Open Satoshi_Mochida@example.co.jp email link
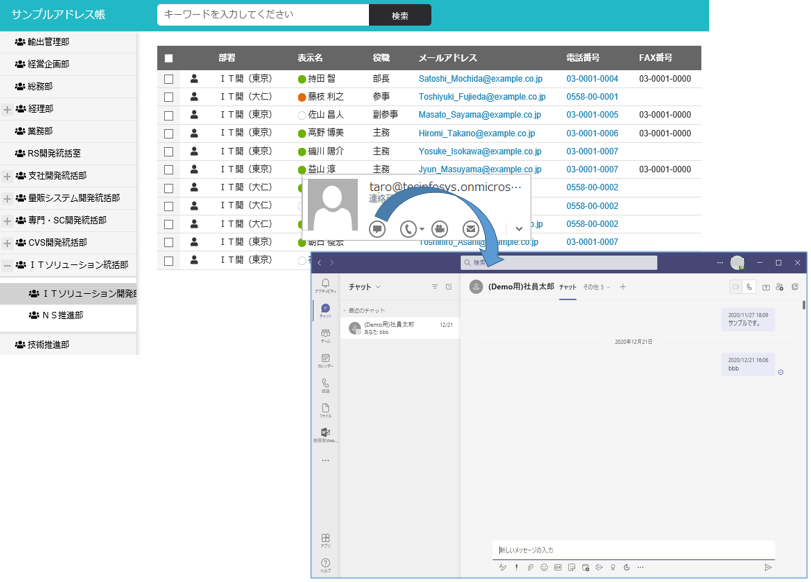This screenshot has height=582, width=811. [x=480, y=79]
